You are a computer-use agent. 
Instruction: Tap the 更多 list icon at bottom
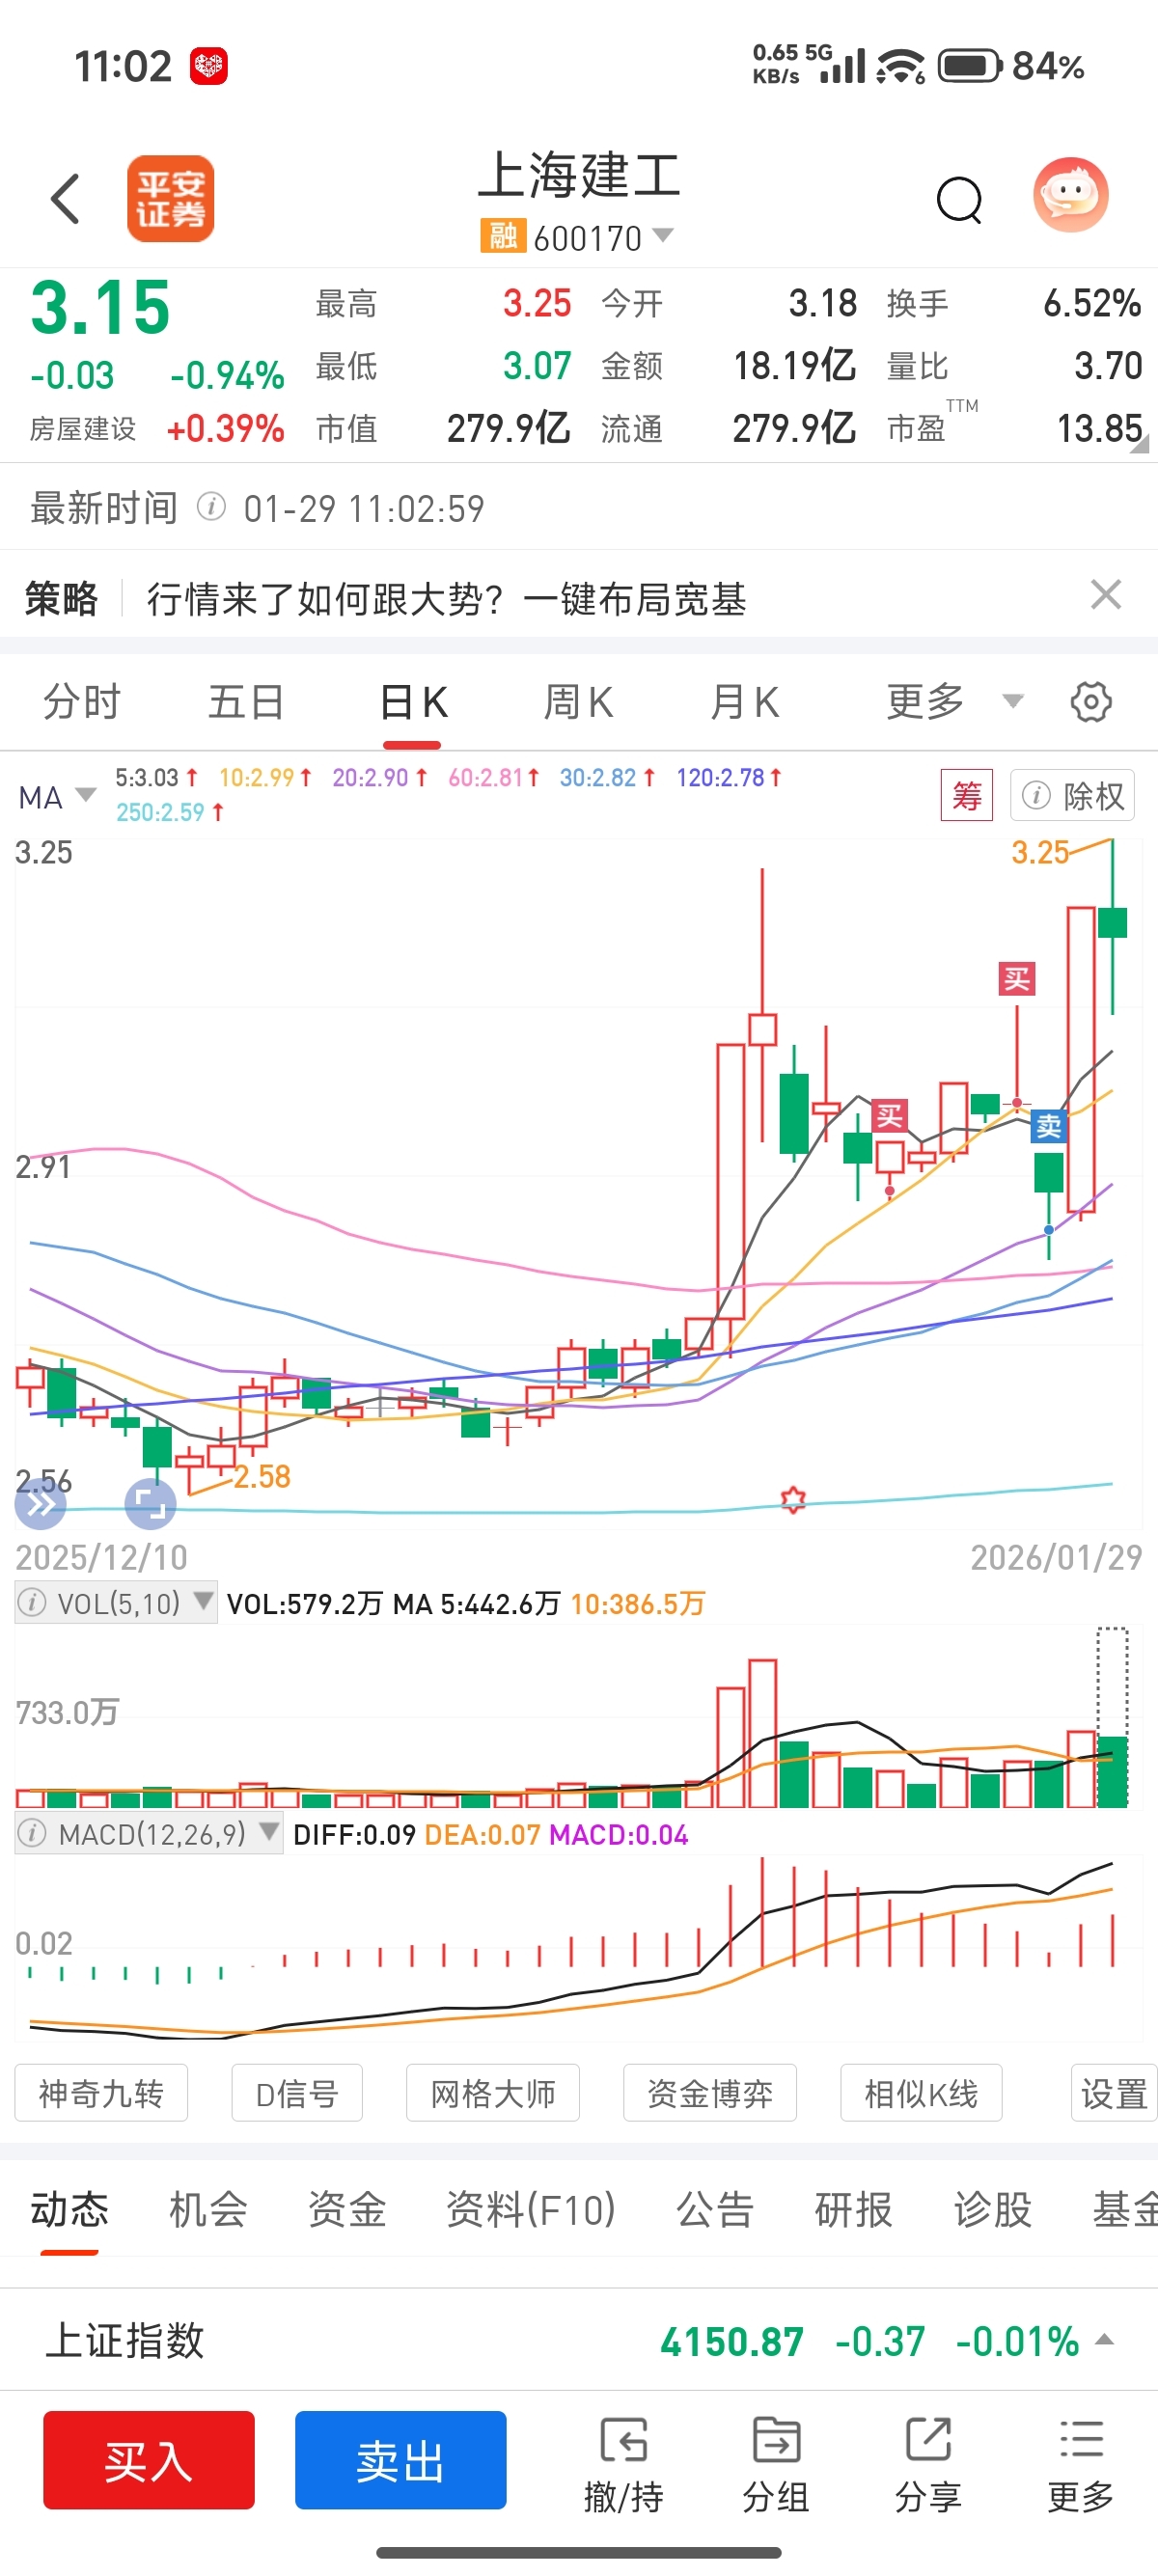tap(1081, 2465)
